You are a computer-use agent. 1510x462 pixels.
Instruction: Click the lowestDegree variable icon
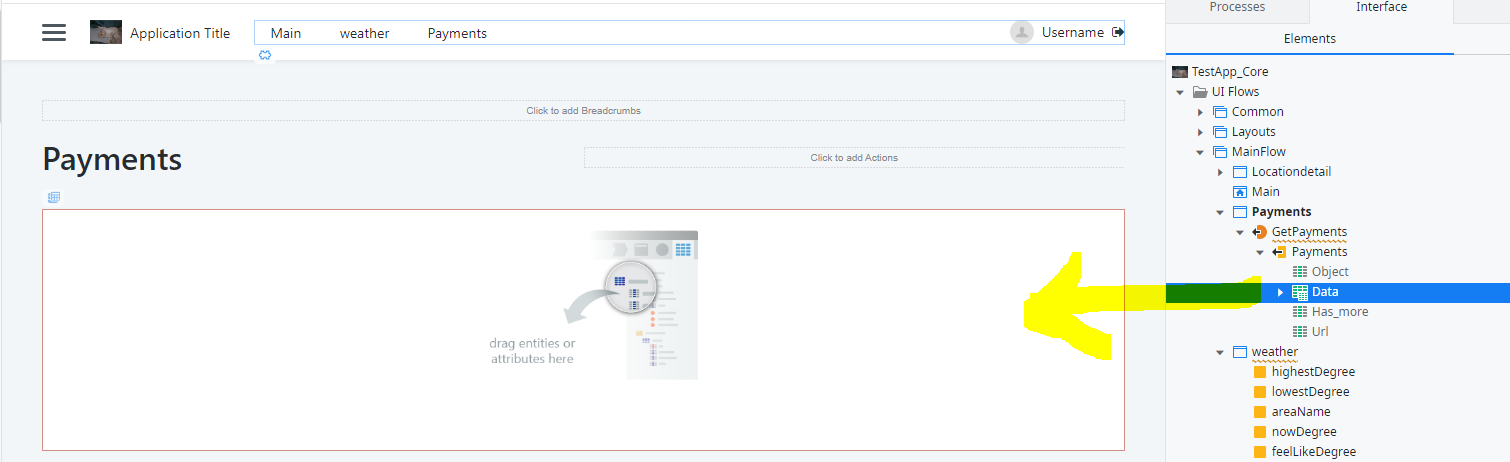[x=1260, y=392]
